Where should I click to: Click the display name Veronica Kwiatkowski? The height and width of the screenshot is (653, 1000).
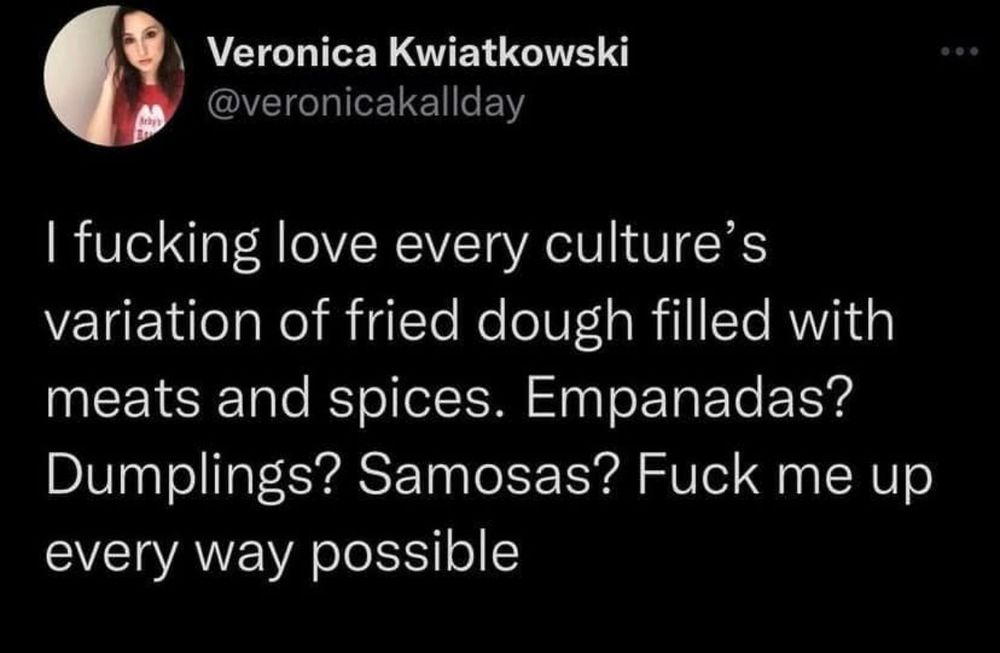click(419, 52)
